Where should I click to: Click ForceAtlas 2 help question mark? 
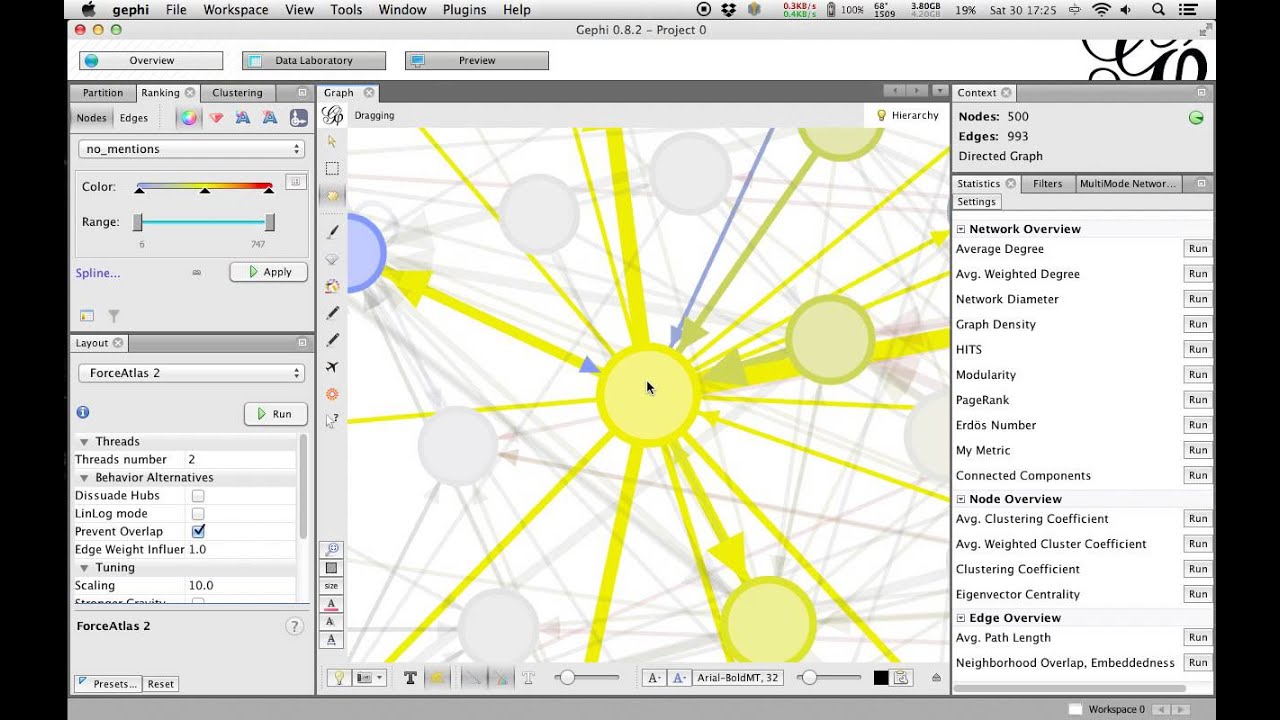(294, 627)
